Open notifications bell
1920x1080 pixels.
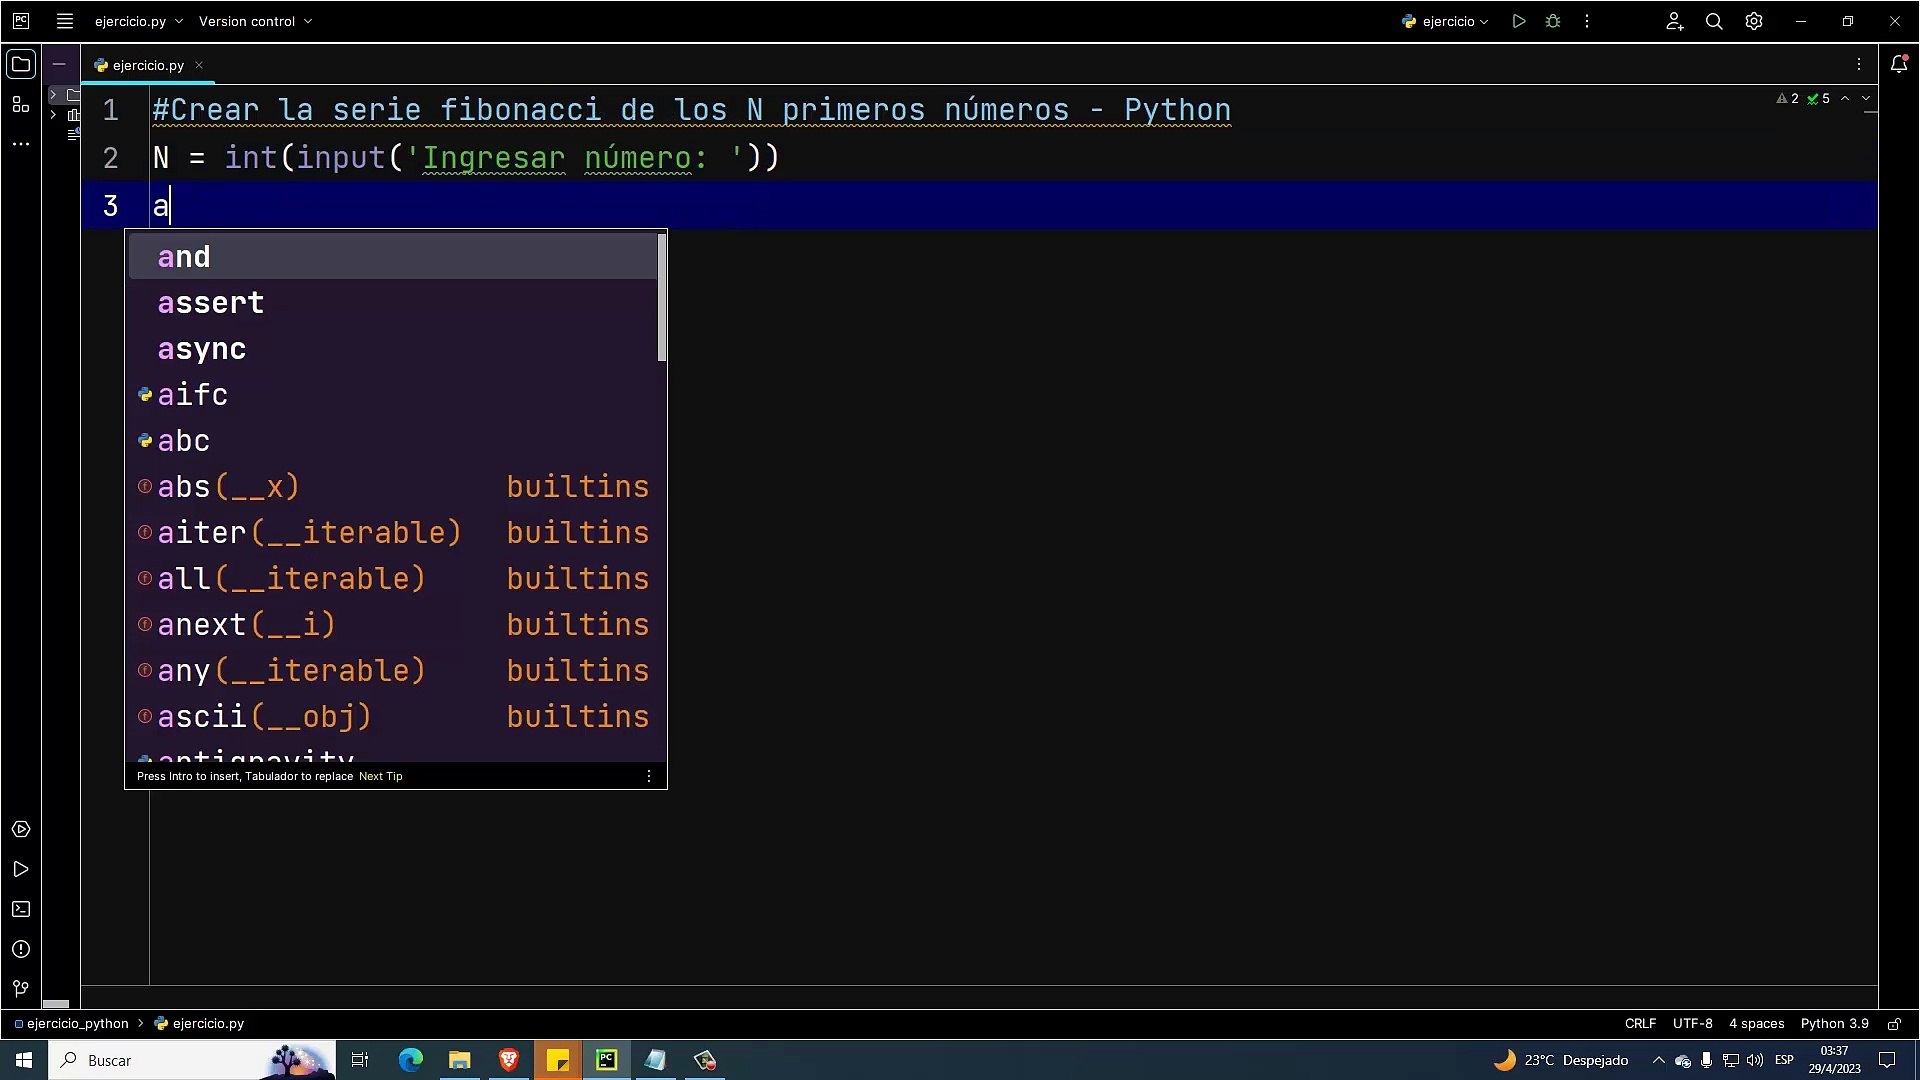pos(1899,64)
